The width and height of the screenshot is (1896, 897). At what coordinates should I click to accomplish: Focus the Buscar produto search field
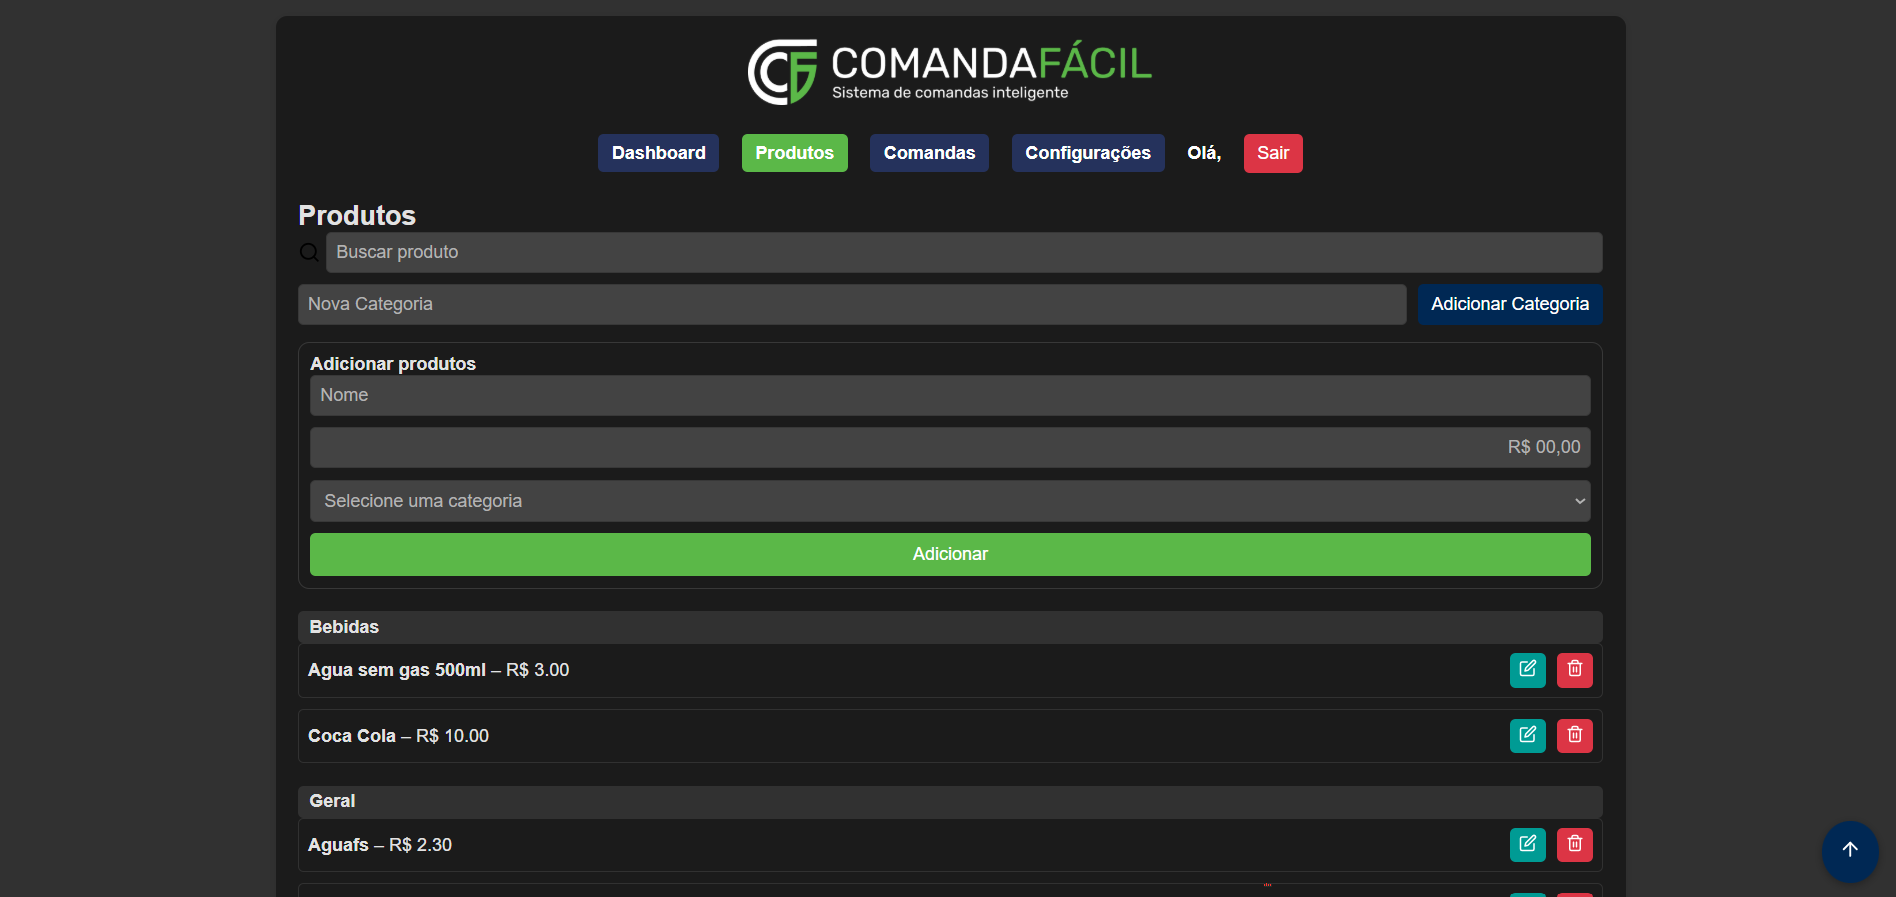point(963,253)
